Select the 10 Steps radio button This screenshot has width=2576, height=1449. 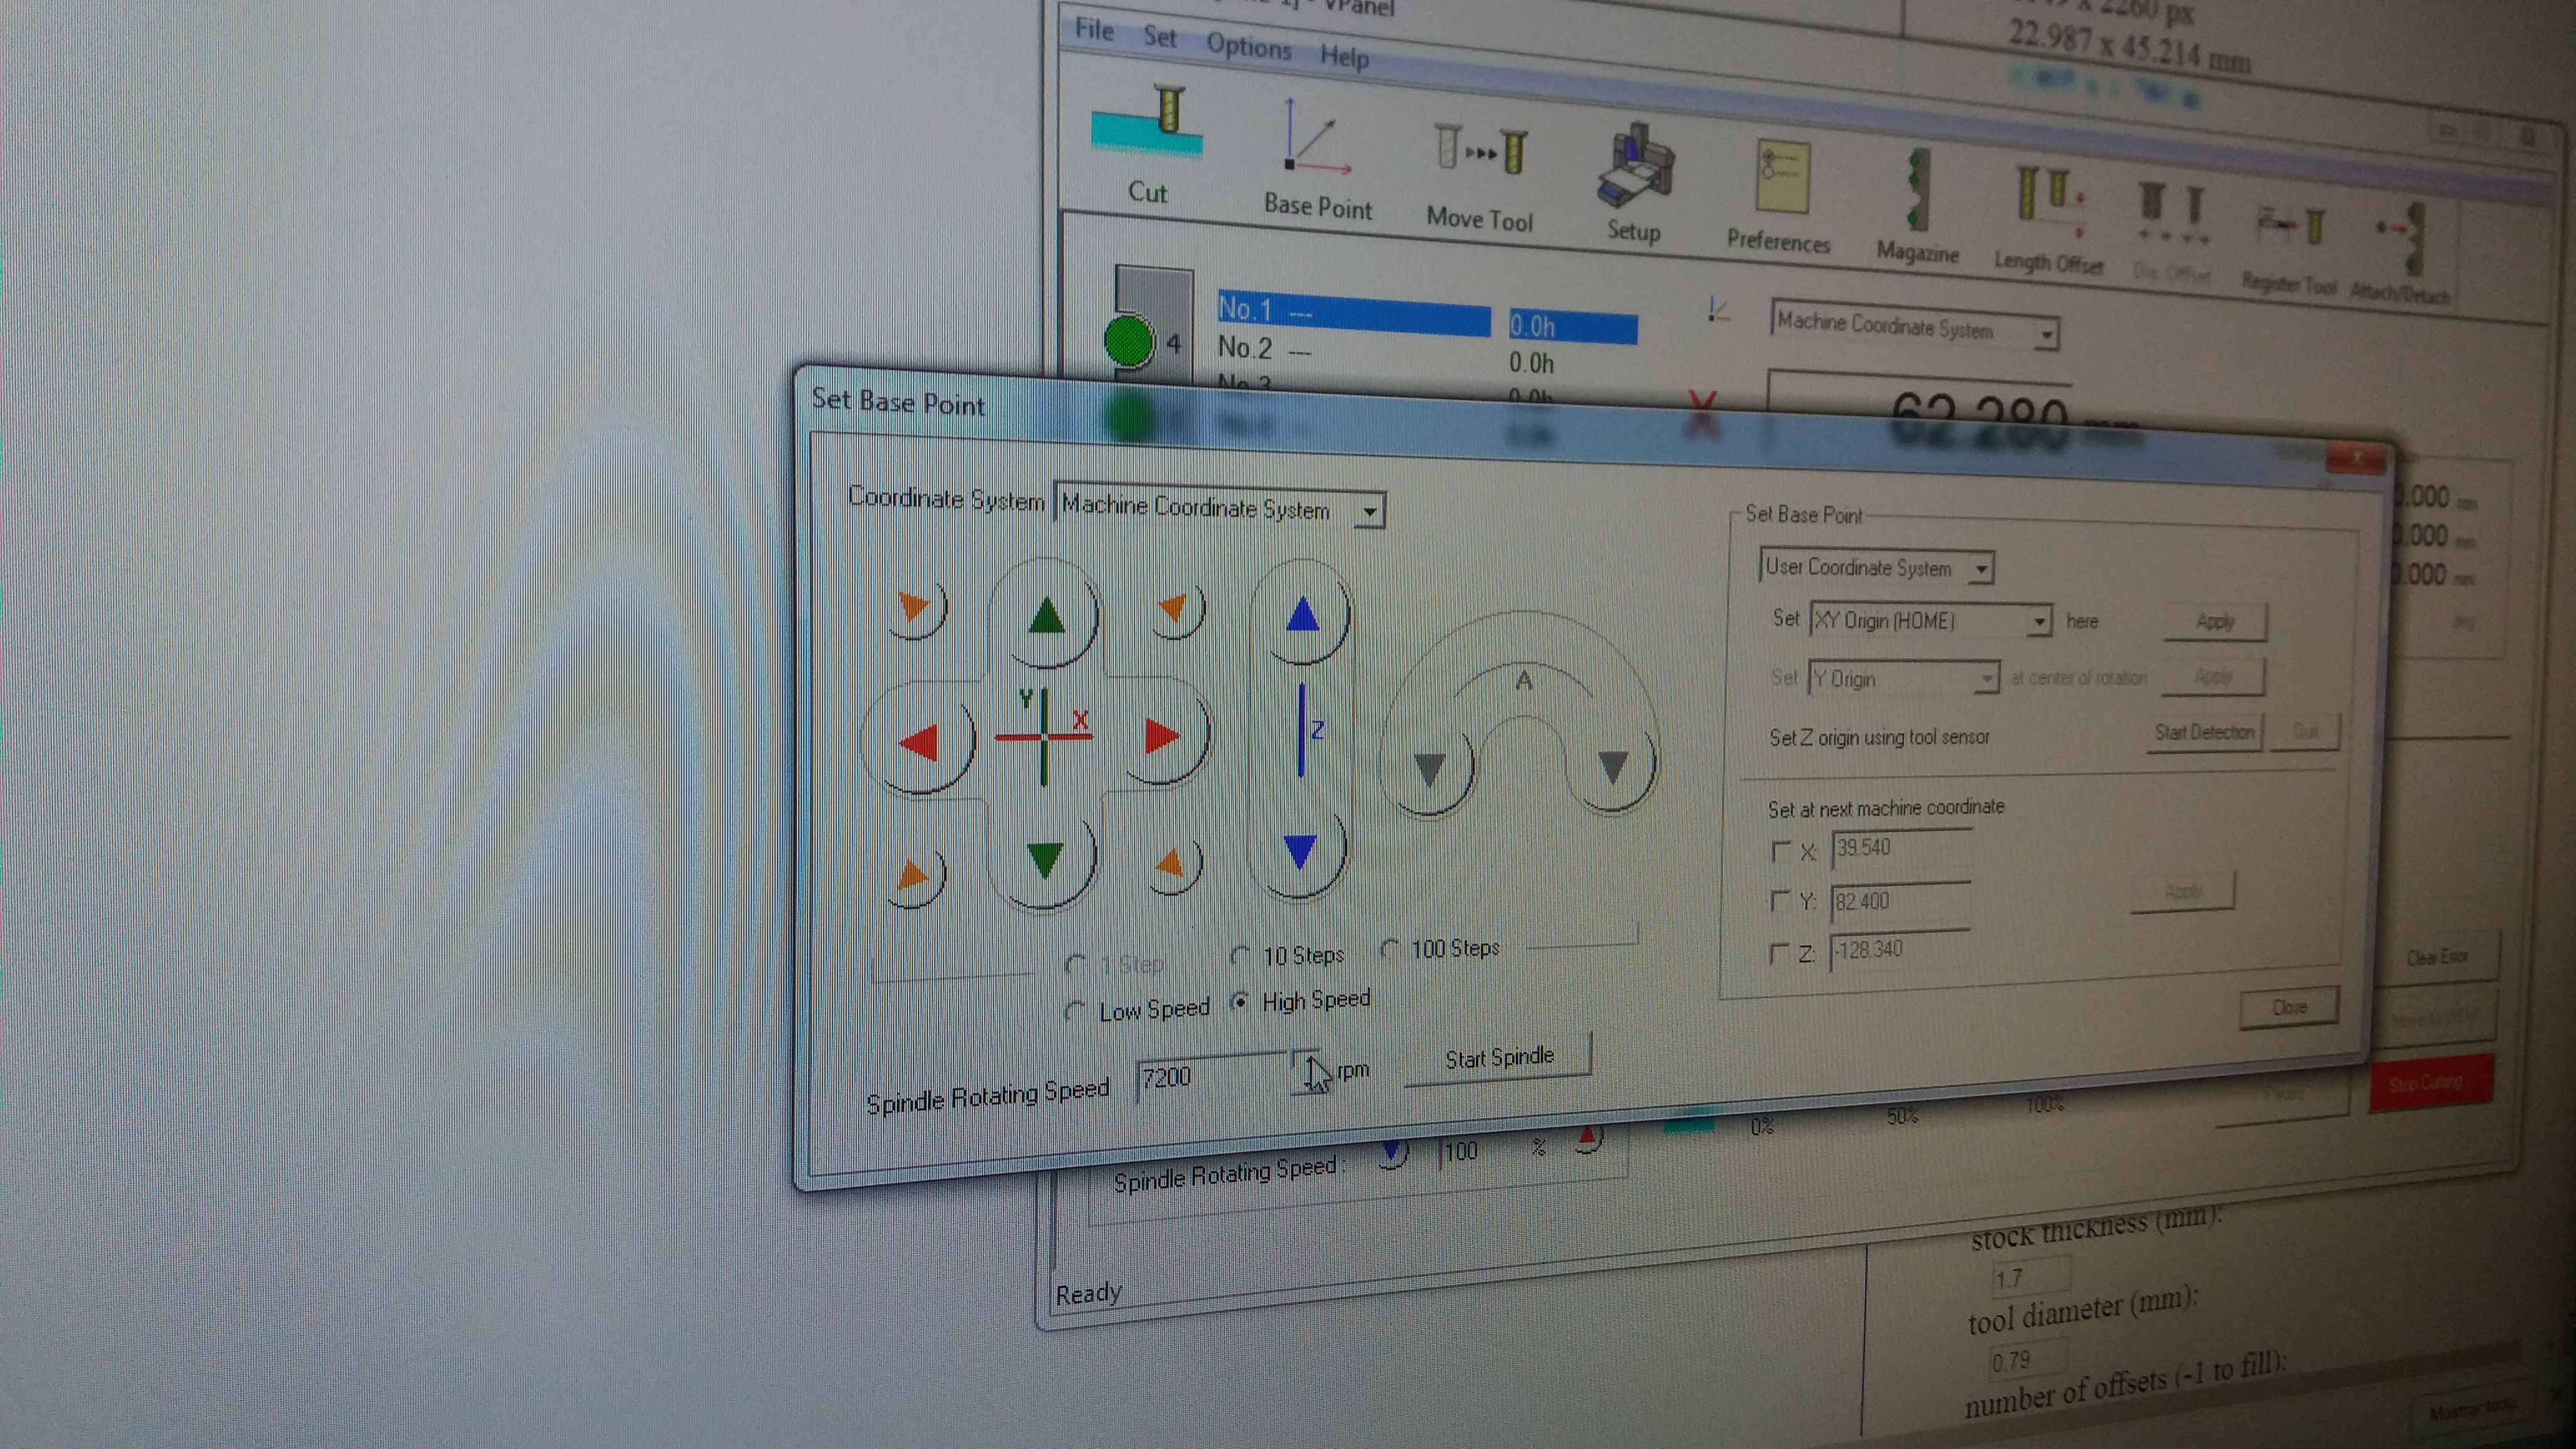[x=1241, y=955]
